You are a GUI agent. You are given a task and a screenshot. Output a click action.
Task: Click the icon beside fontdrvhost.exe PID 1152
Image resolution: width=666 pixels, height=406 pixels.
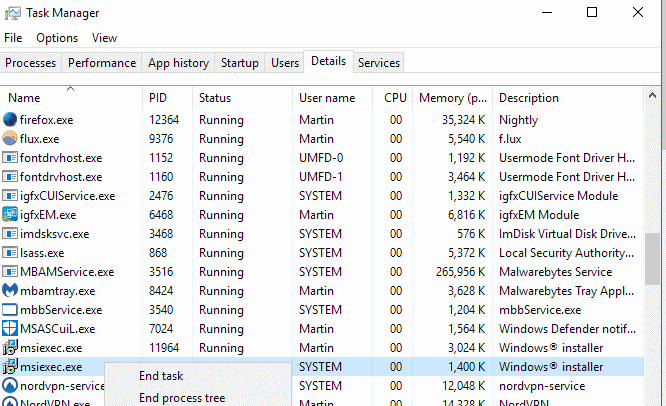(10, 158)
